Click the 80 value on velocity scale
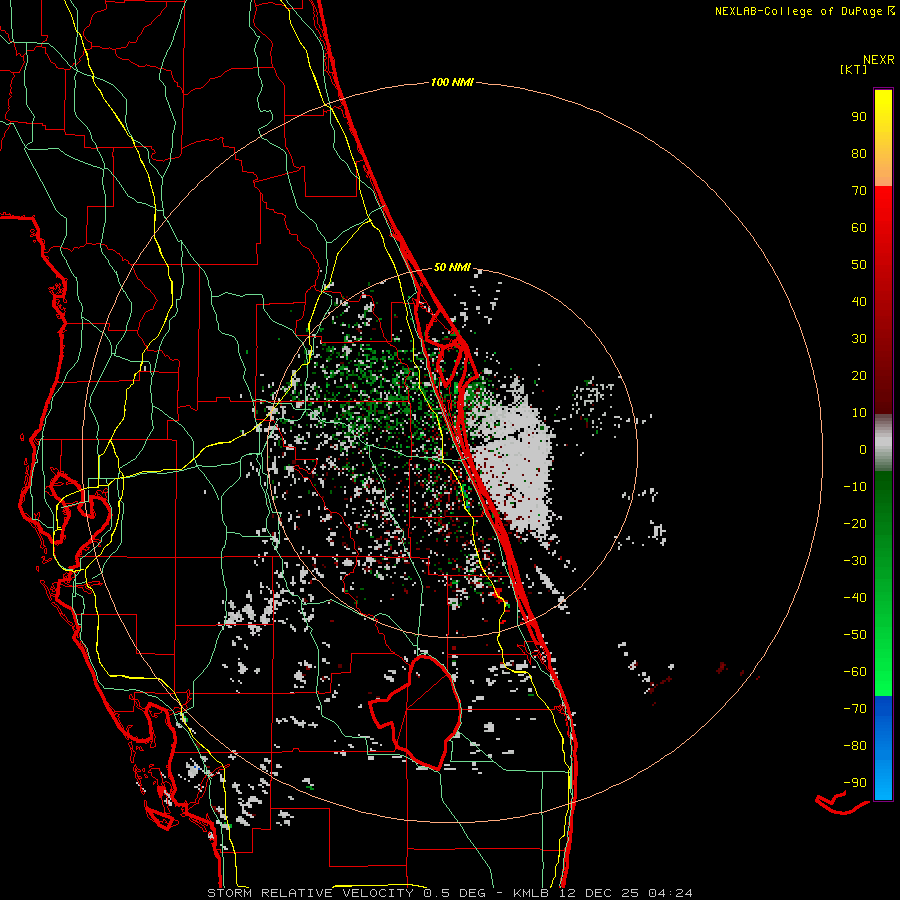 click(859, 154)
